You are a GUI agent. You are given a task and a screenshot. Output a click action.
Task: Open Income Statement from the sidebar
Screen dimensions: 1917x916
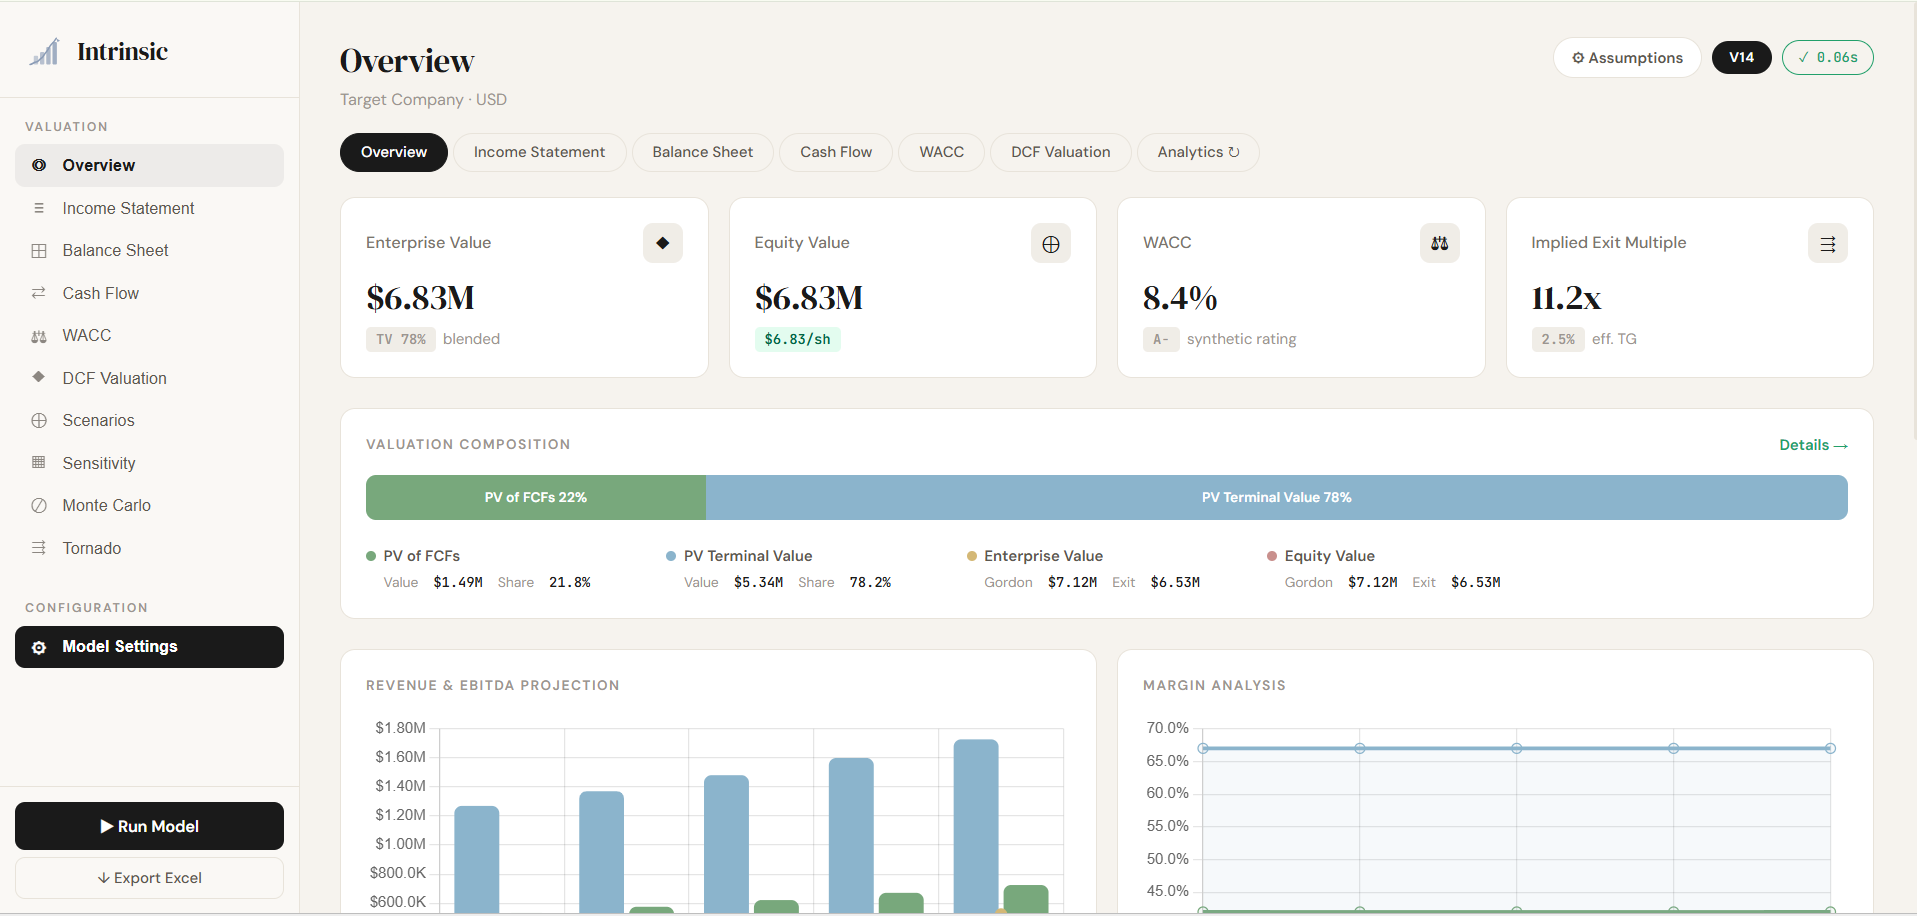coord(149,208)
